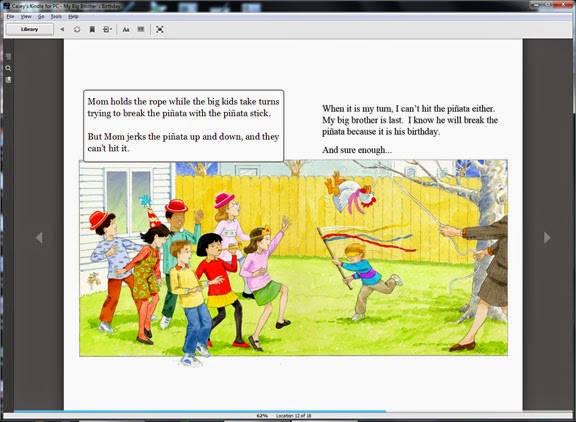
Task: Open Notes and Marks sidebar icon
Action: [x=8, y=80]
